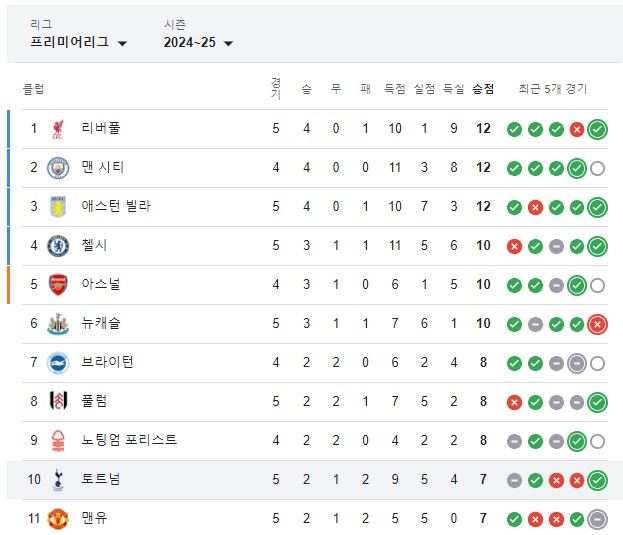
Task: Click the Liverpool club crest icon
Action: point(58,129)
